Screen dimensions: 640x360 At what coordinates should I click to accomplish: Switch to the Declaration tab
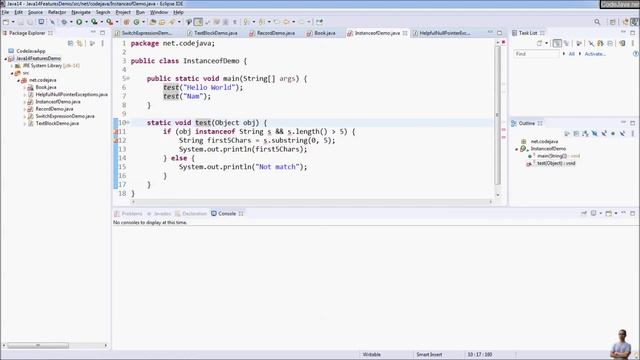click(191, 213)
